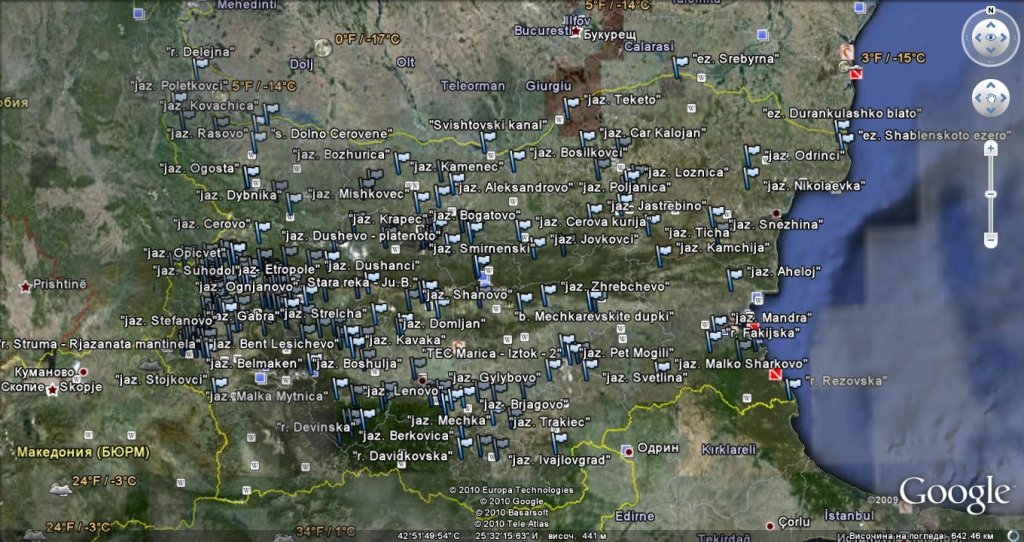Select the "jaz. Malko Sharkovo" label
This screenshot has width=1024, height=542.
[x=741, y=363]
